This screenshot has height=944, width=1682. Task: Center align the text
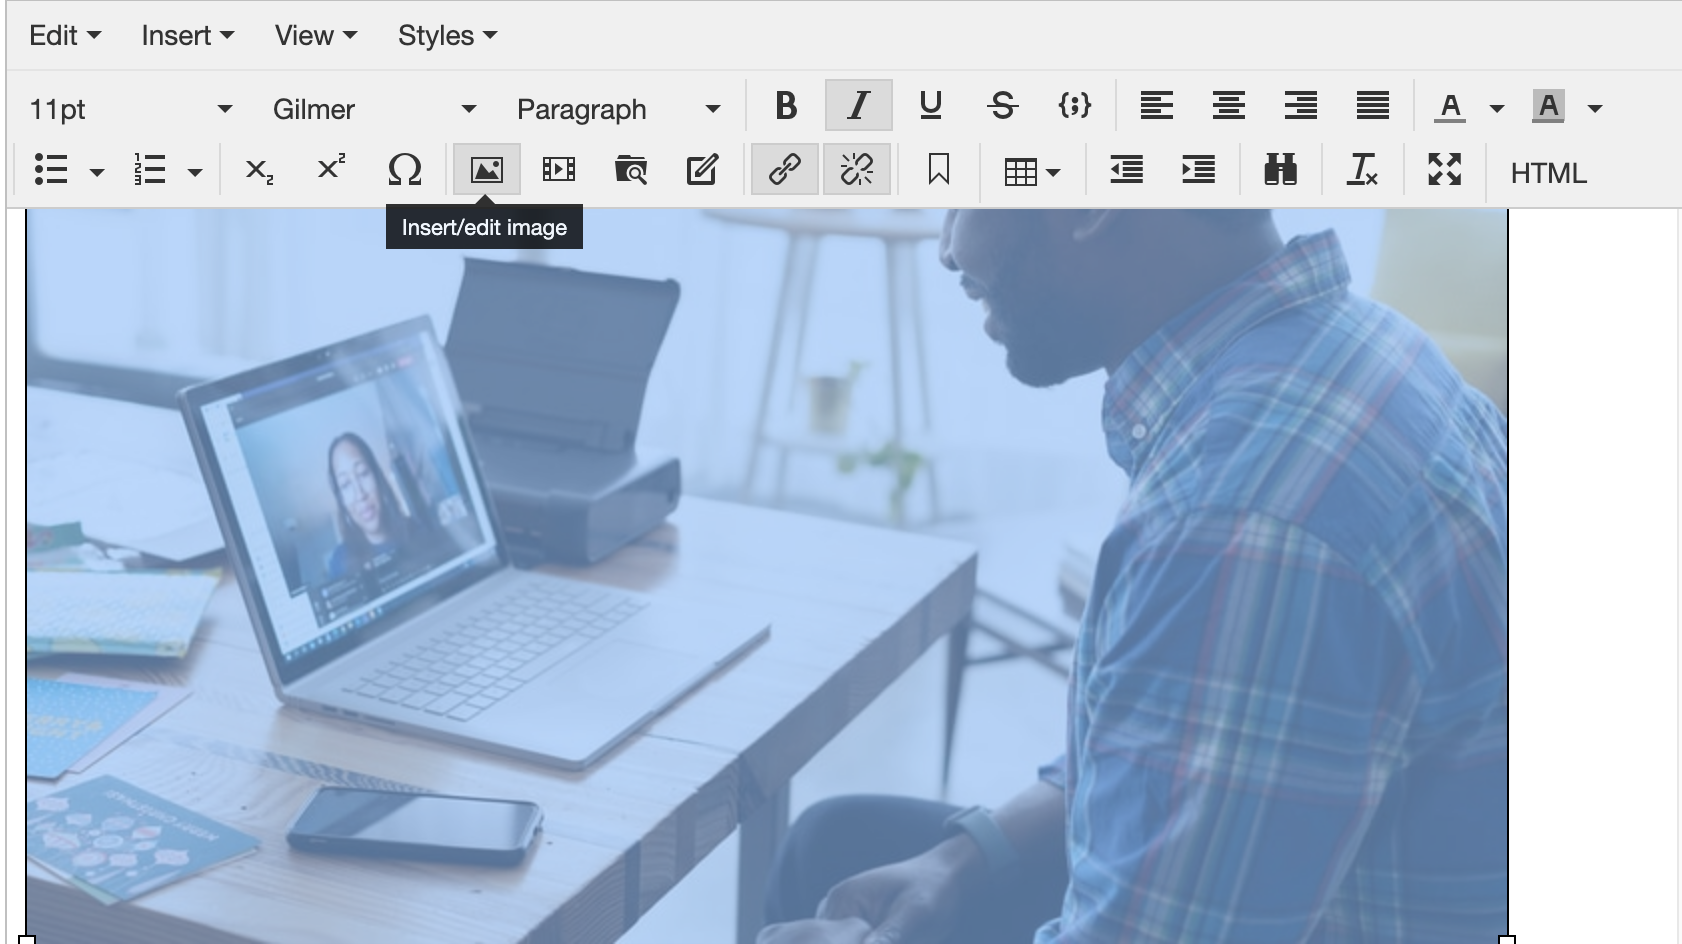[x=1228, y=106]
